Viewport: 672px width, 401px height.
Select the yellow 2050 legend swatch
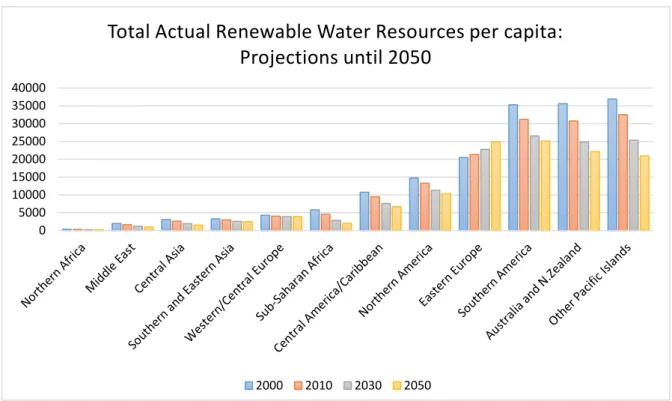pyautogui.click(x=397, y=386)
